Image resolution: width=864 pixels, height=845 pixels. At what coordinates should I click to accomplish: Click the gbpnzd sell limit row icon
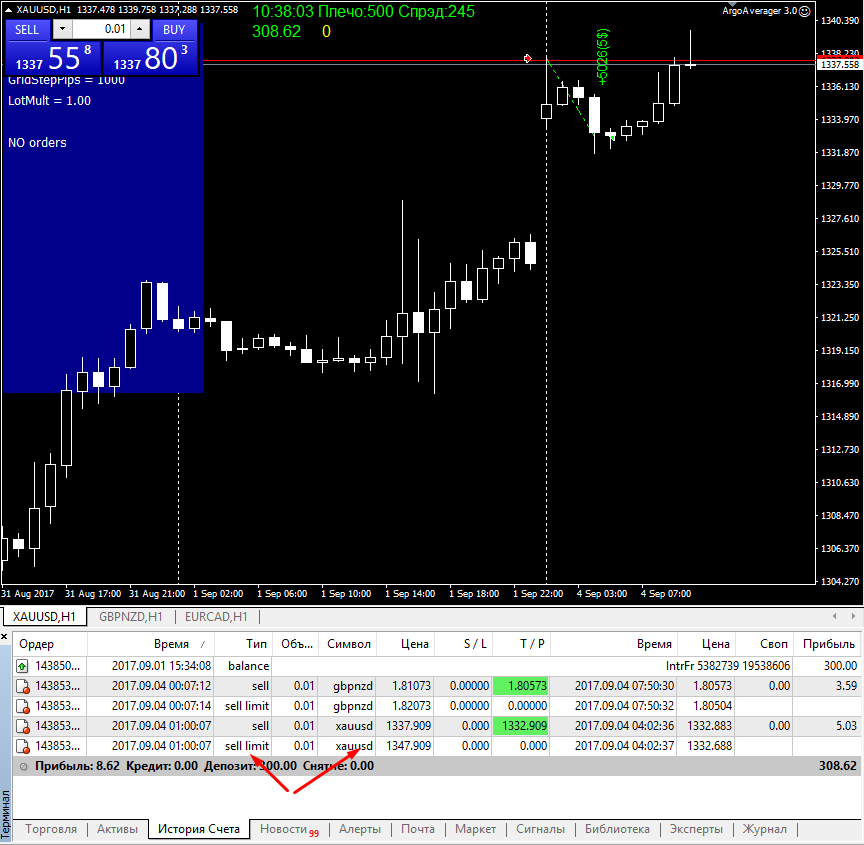22,706
